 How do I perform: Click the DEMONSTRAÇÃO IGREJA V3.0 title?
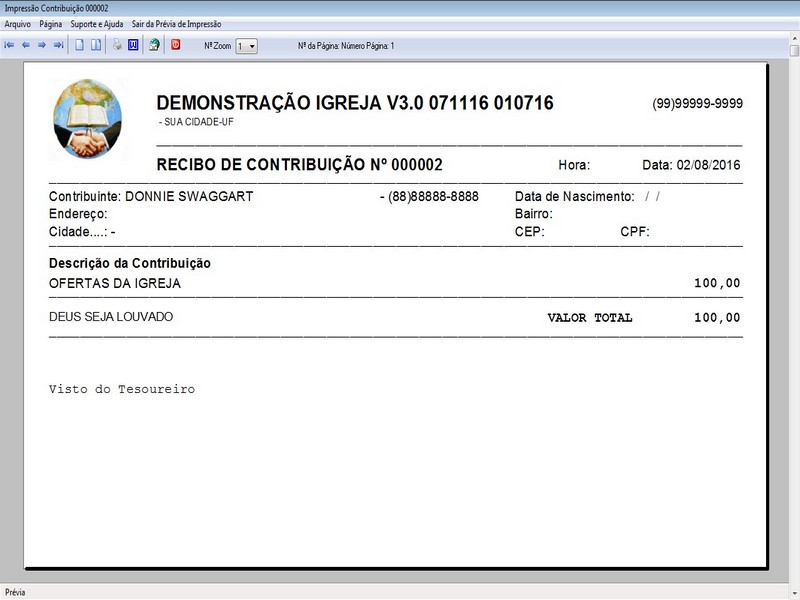(x=355, y=103)
